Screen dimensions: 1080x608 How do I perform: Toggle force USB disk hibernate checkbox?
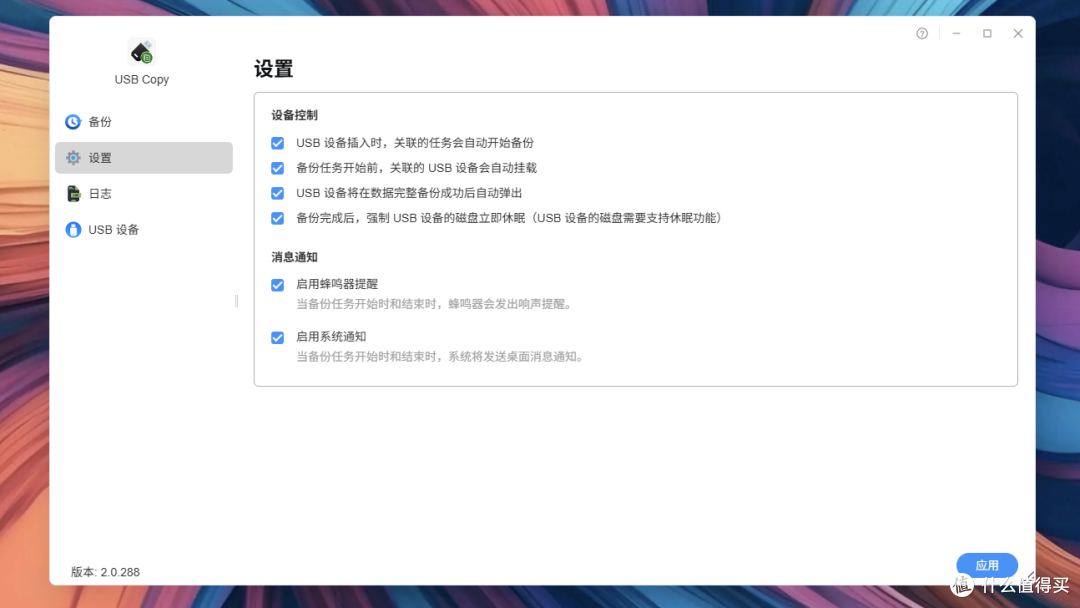tap(278, 218)
